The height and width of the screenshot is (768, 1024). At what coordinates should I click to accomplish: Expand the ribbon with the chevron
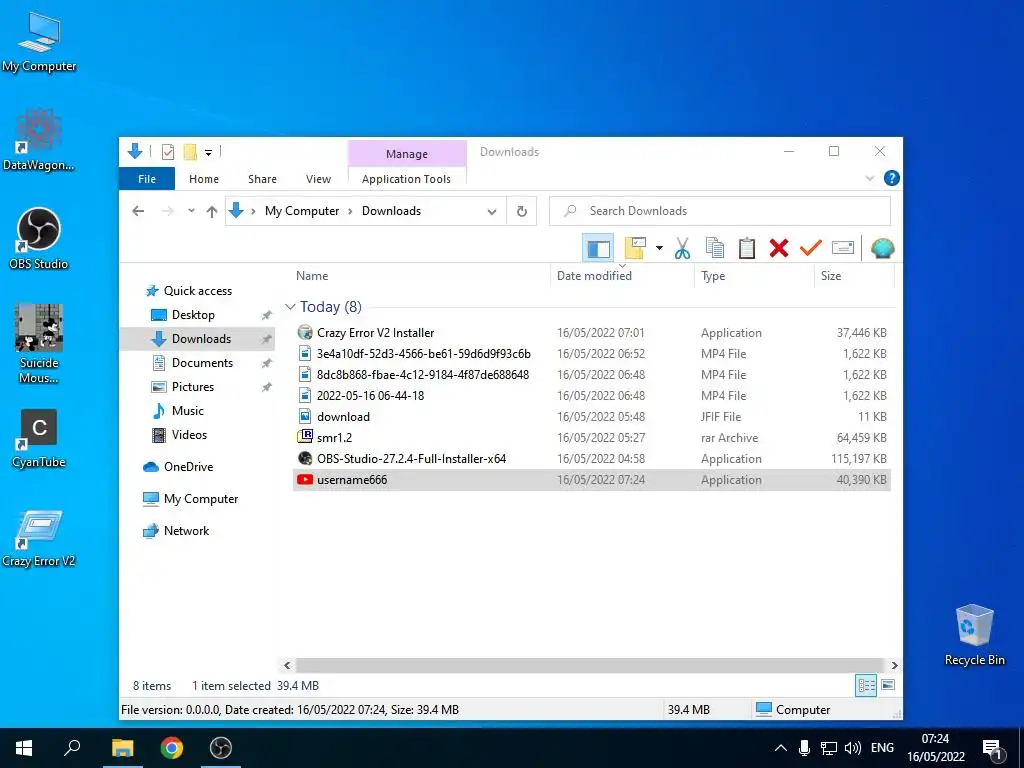[869, 178]
